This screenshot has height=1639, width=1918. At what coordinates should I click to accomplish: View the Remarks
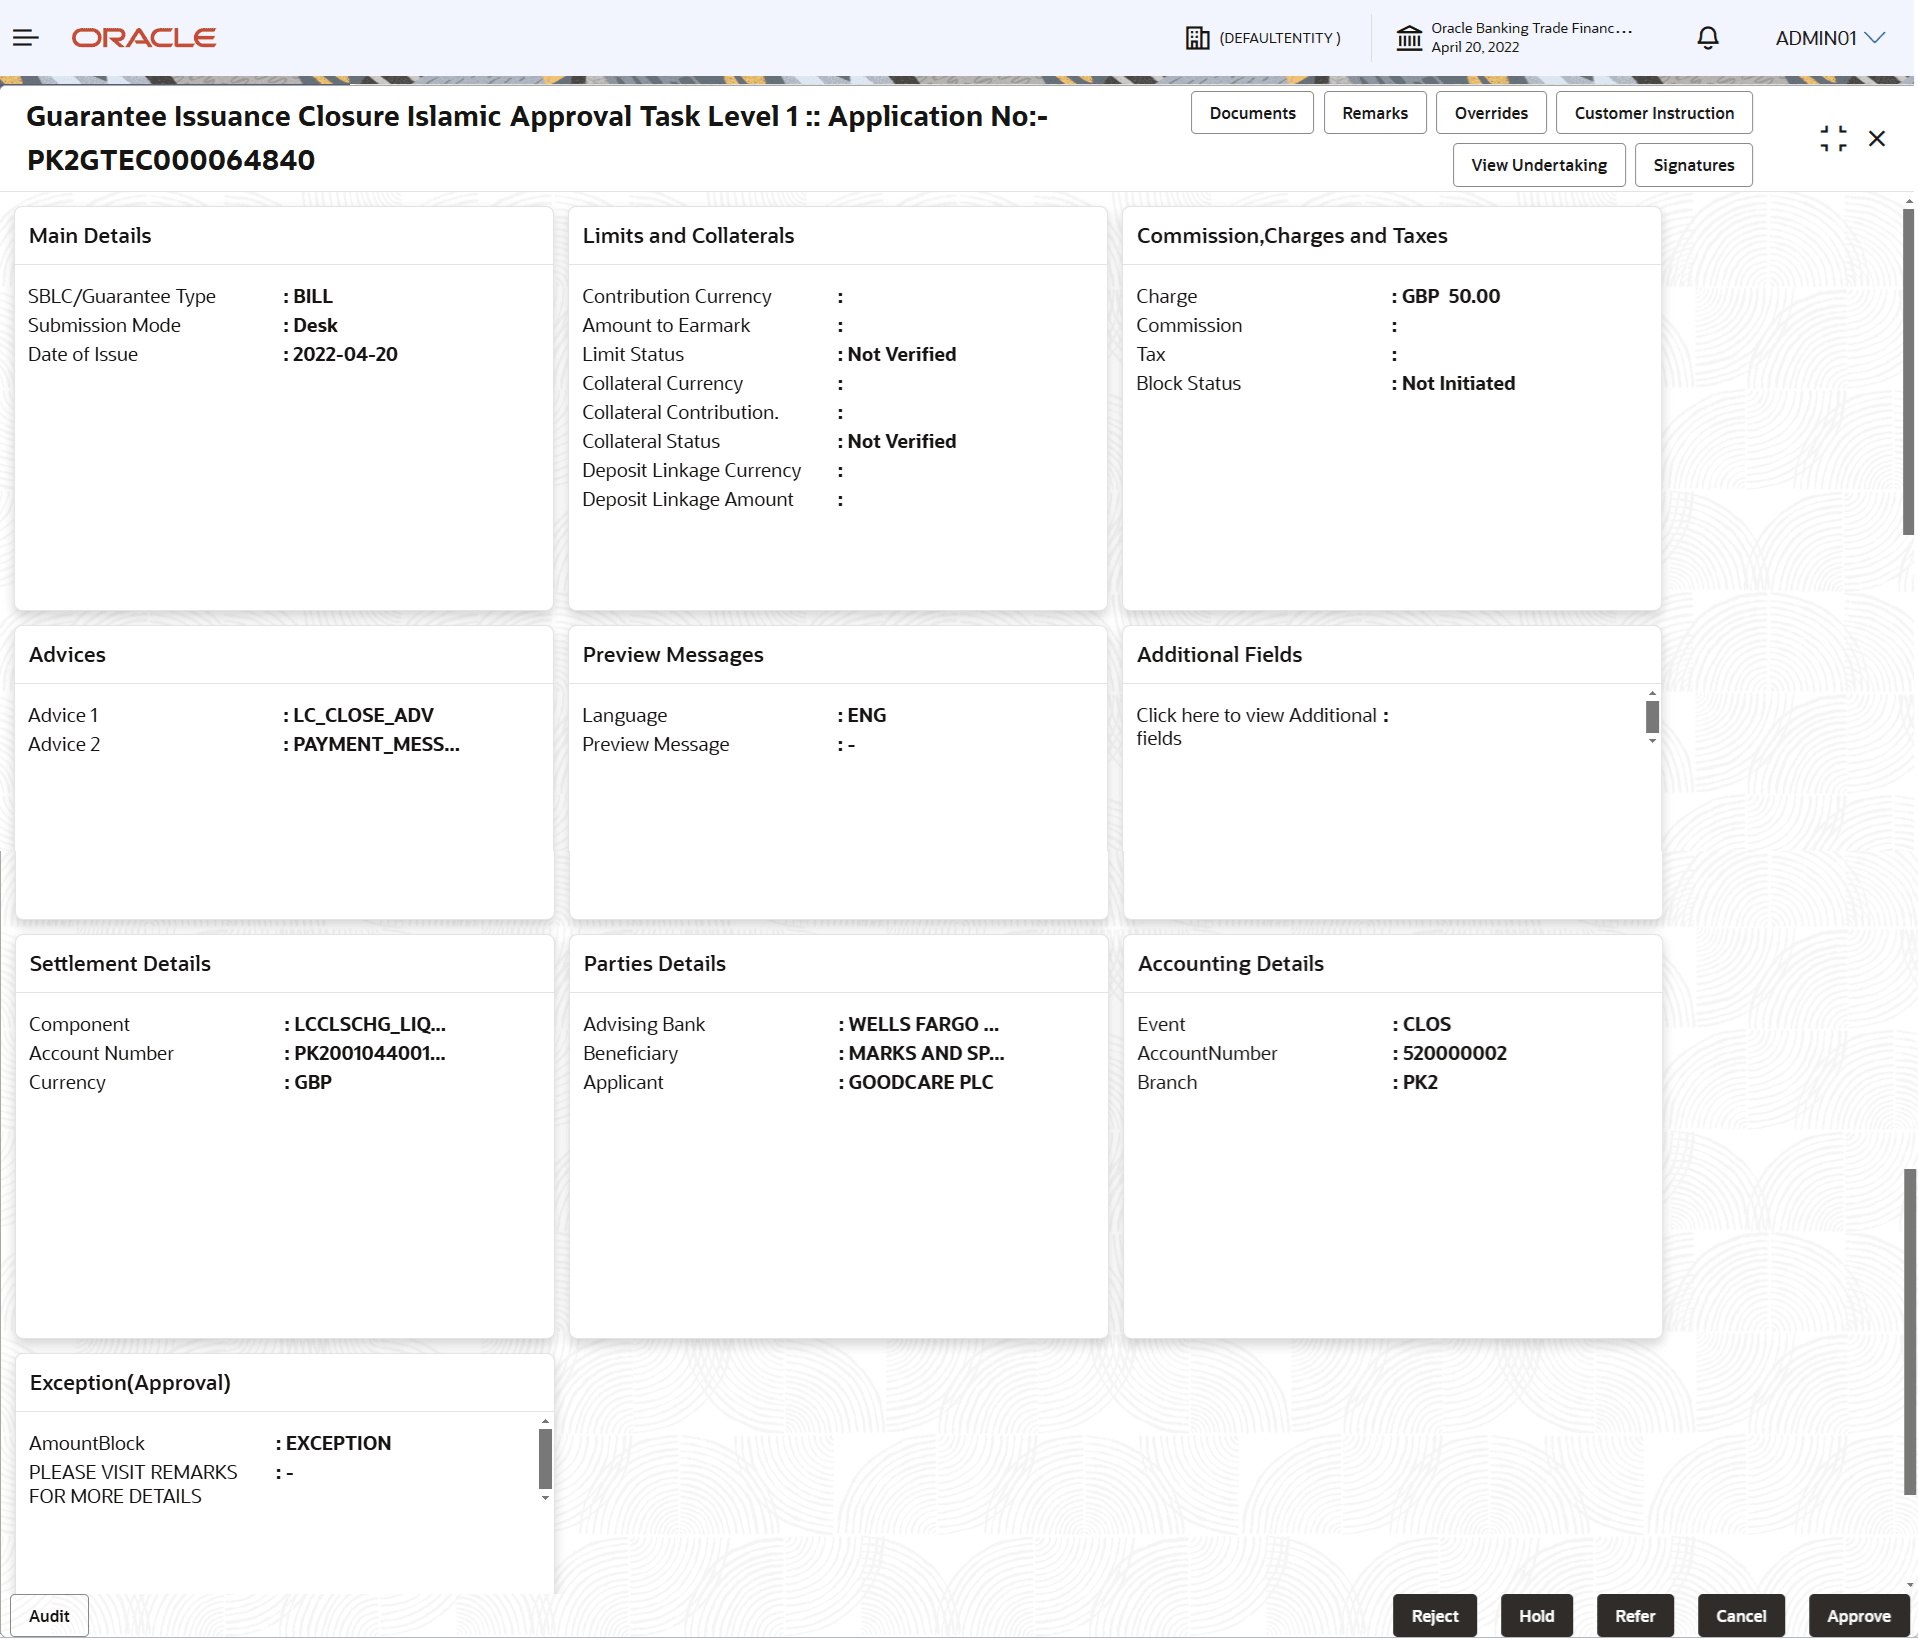(1374, 112)
